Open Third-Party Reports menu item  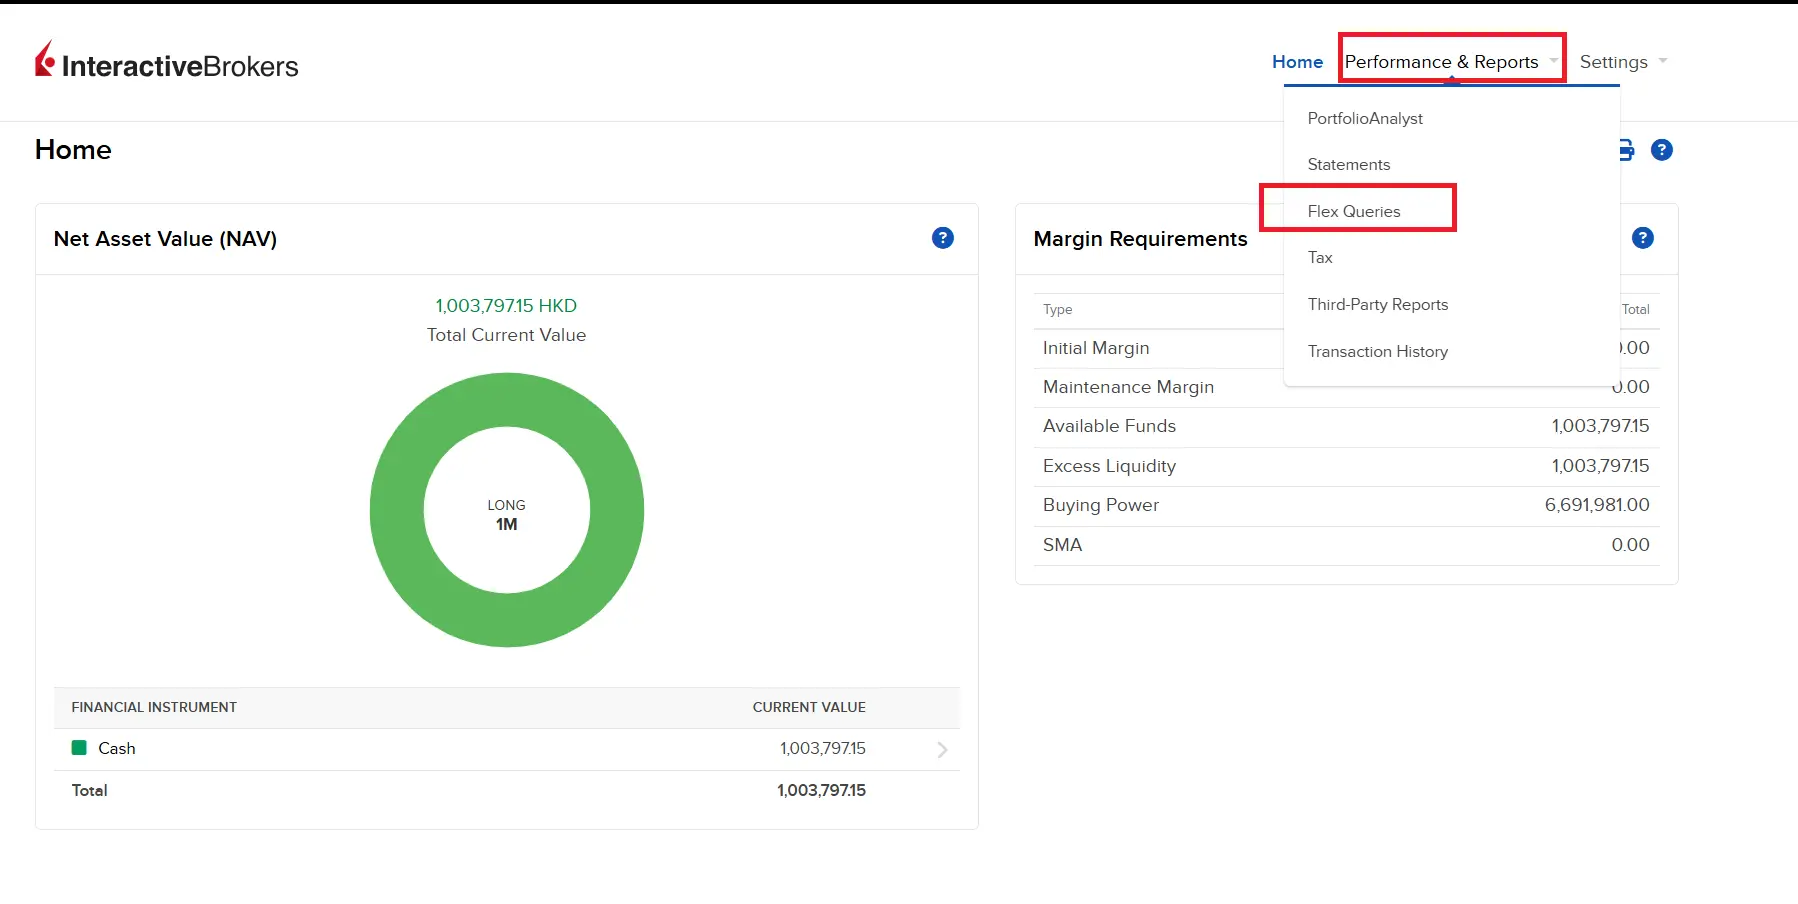1377,304
